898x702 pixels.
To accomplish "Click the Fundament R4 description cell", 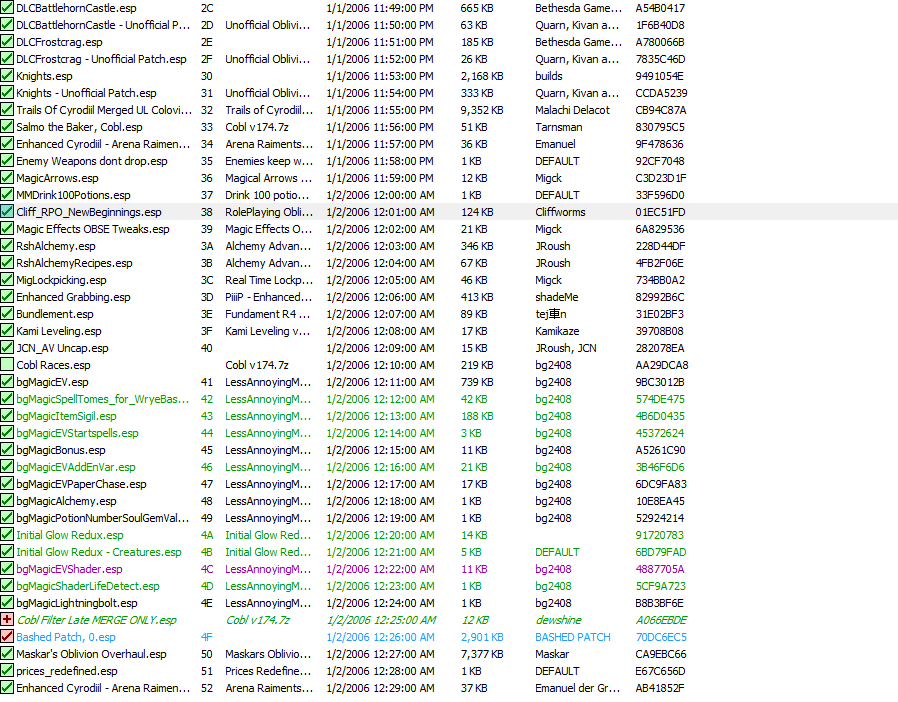I will point(267,314).
